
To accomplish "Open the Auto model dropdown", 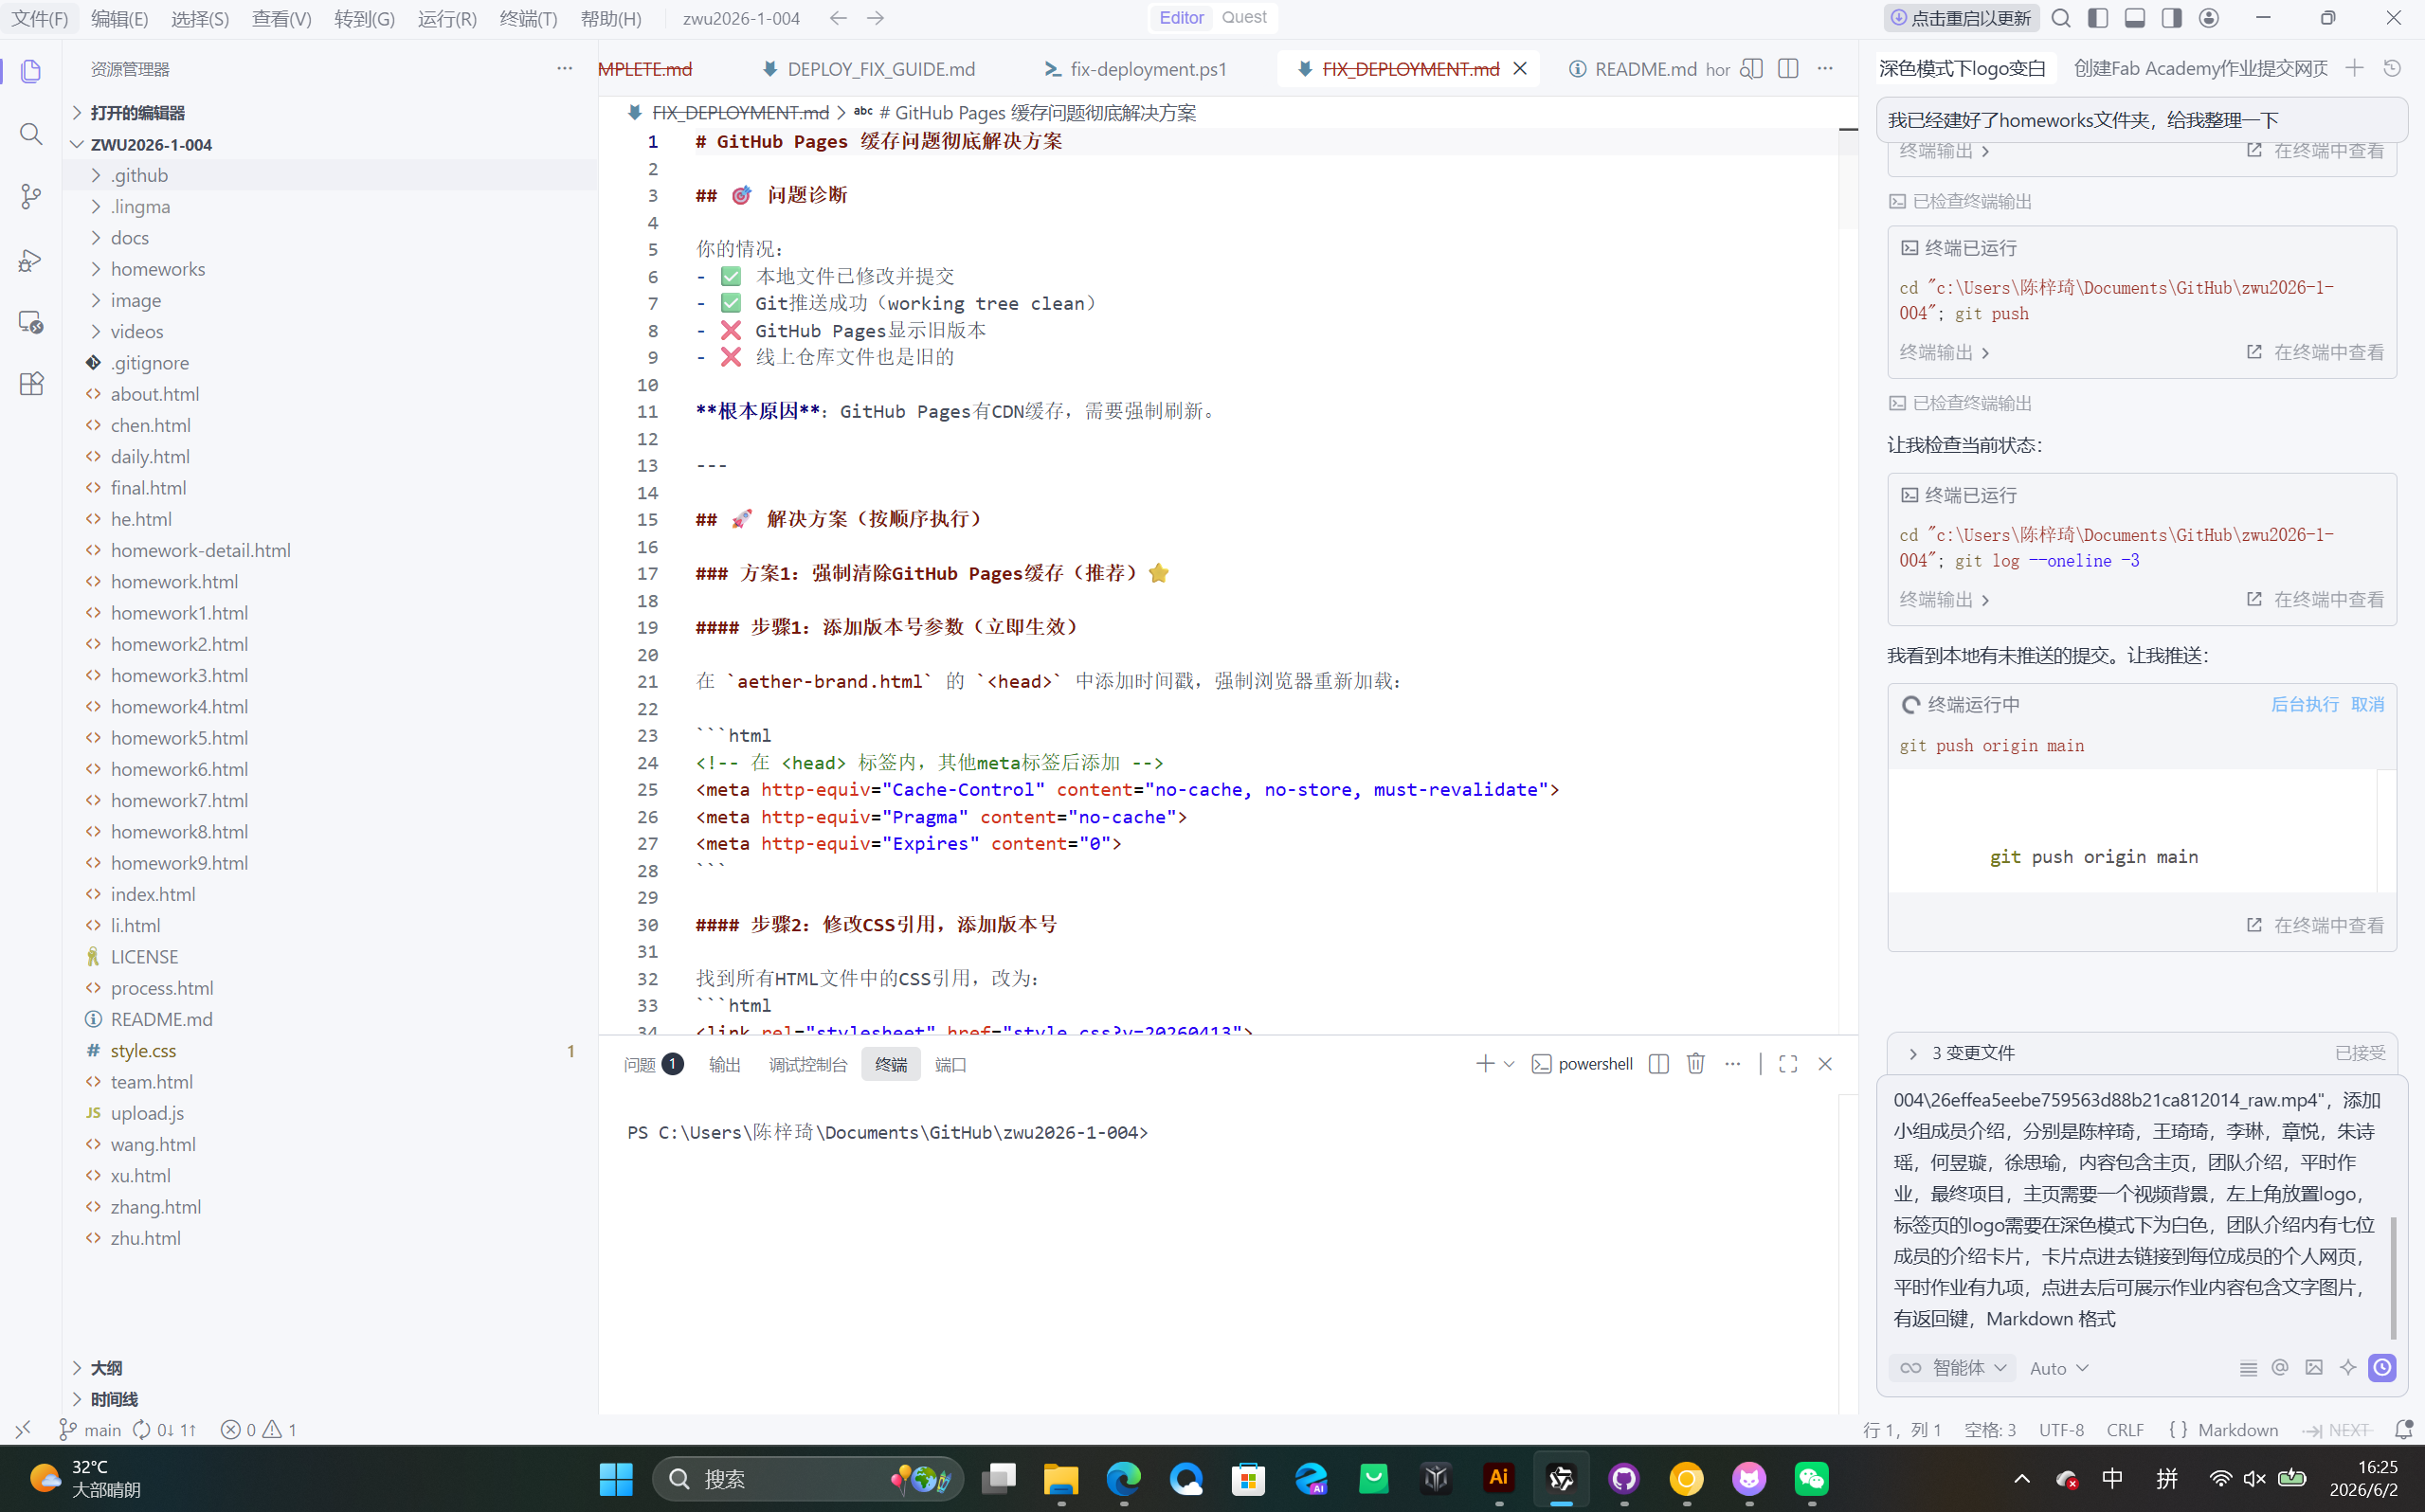I will pos(2059,1368).
